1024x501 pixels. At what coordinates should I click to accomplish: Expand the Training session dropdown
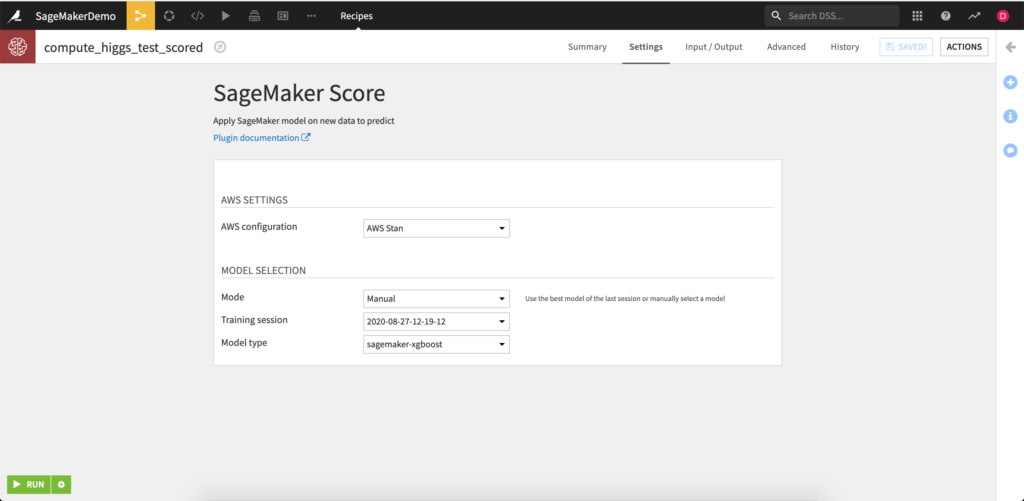(436, 321)
